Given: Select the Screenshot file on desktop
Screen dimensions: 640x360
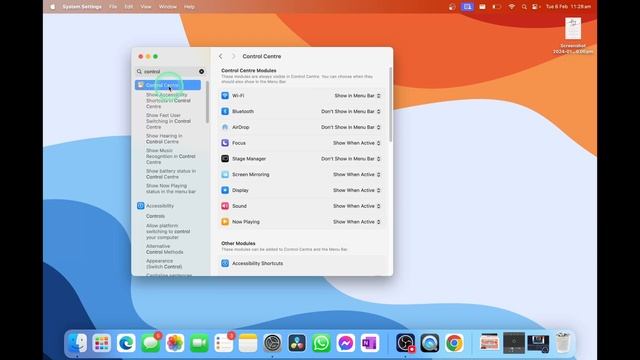Looking at the screenshot, I should (573, 36).
